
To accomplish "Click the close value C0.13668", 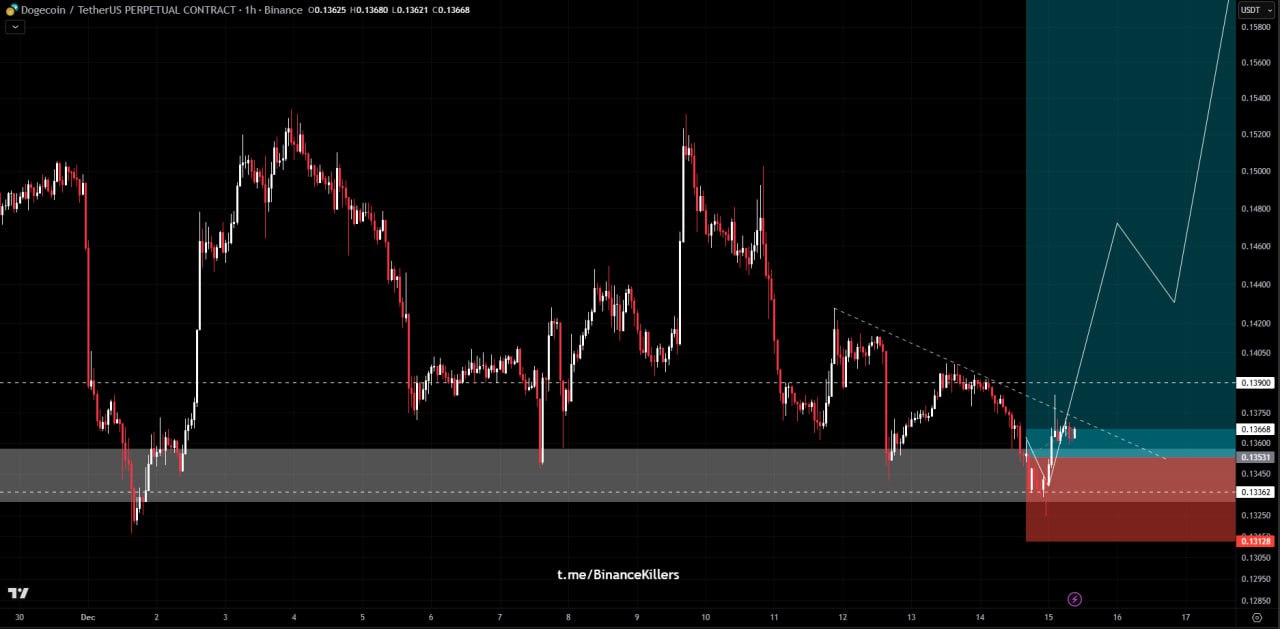I will tap(450, 10).
